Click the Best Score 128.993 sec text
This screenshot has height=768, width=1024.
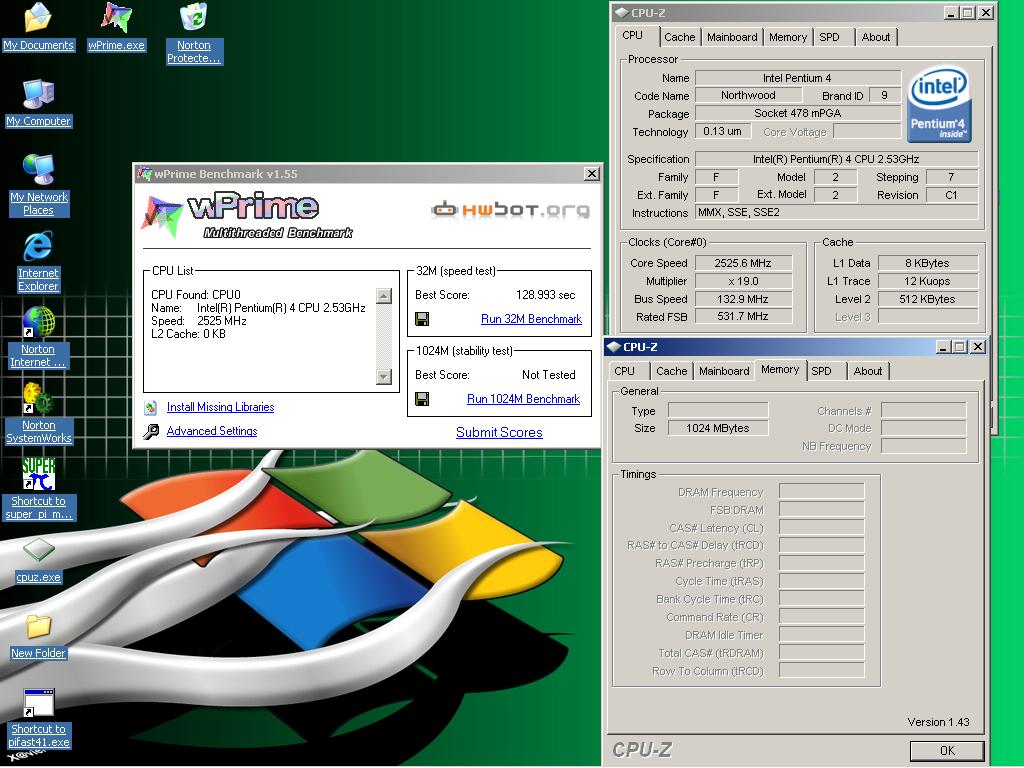click(x=545, y=295)
